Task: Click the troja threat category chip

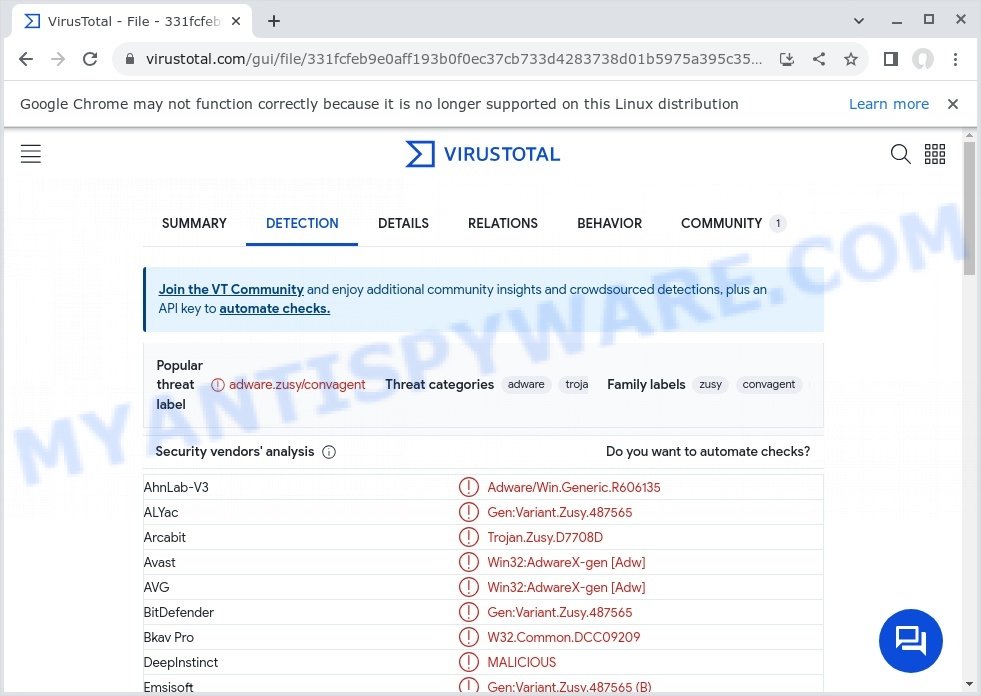Action: pos(576,384)
